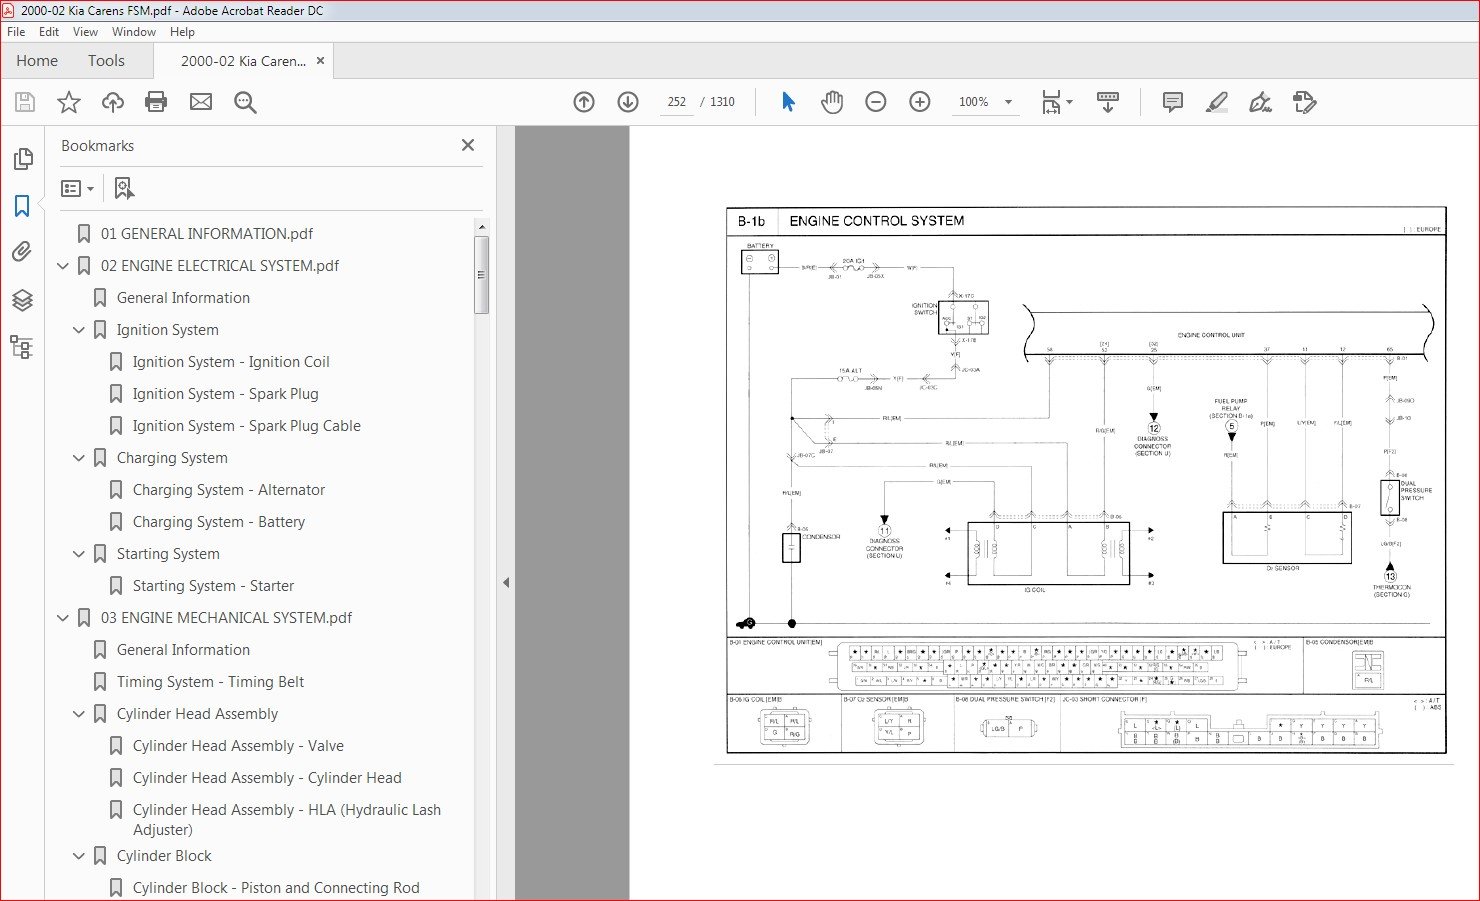Collapse the Cylinder Head Assembly group
Screen dimensions: 1480x901
(x=79, y=714)
